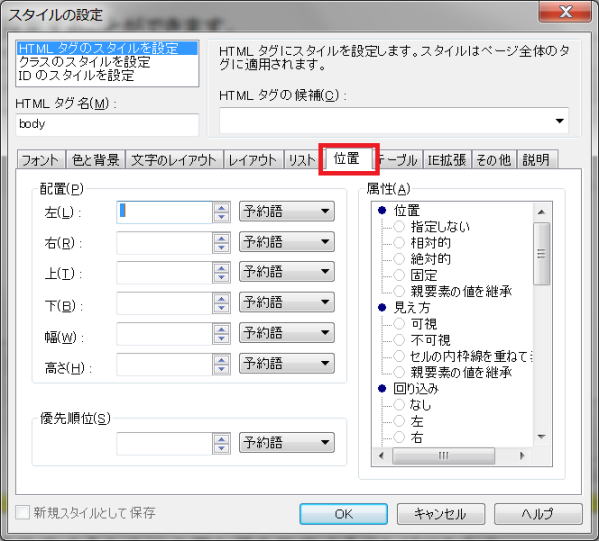Click the attribute list scroll-up arrow
This screenshot has width=599, height=541.
(x=542, y=212)
